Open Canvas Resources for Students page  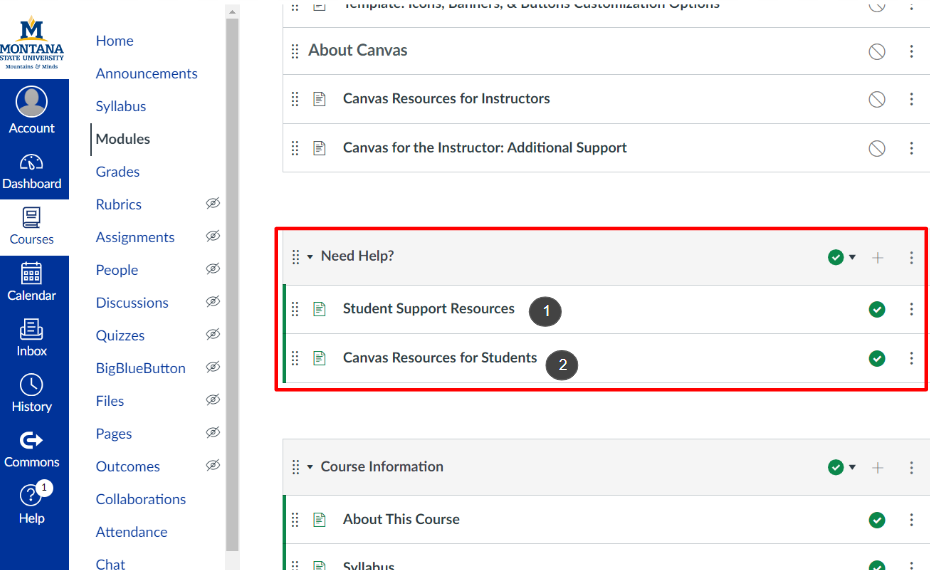point(439,358)
